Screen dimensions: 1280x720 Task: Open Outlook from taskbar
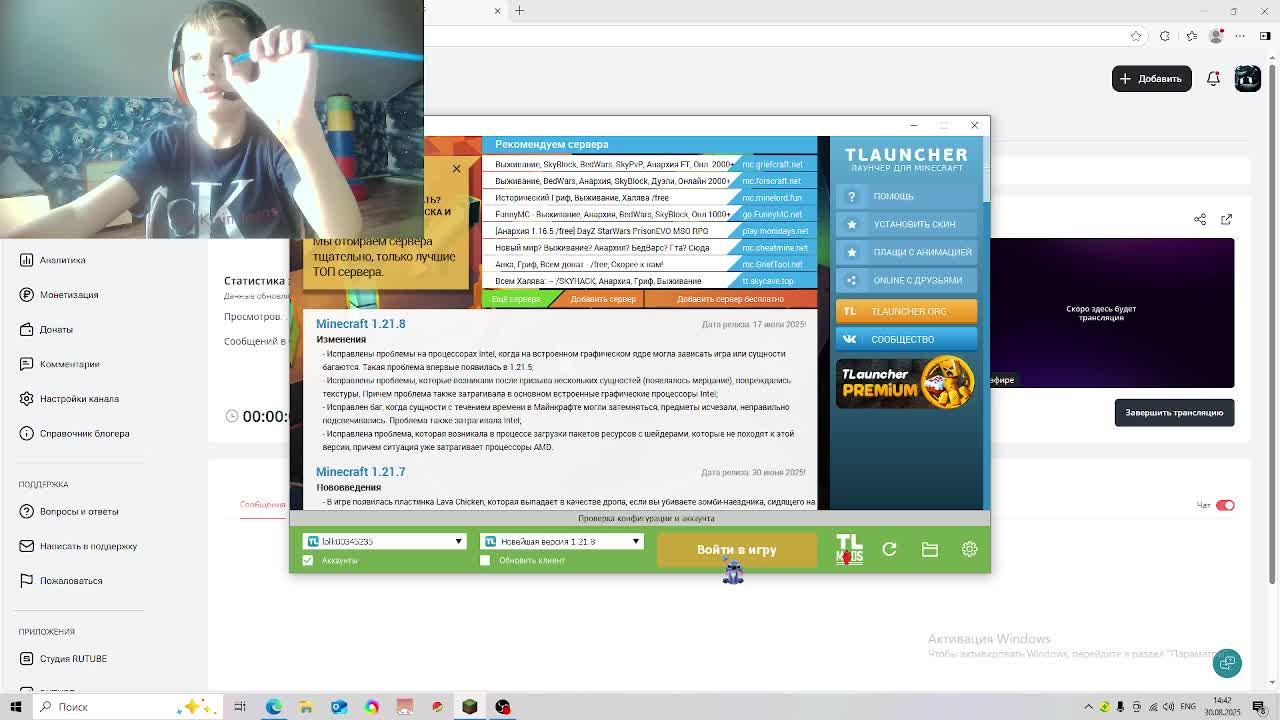click(x=339, y=707)
